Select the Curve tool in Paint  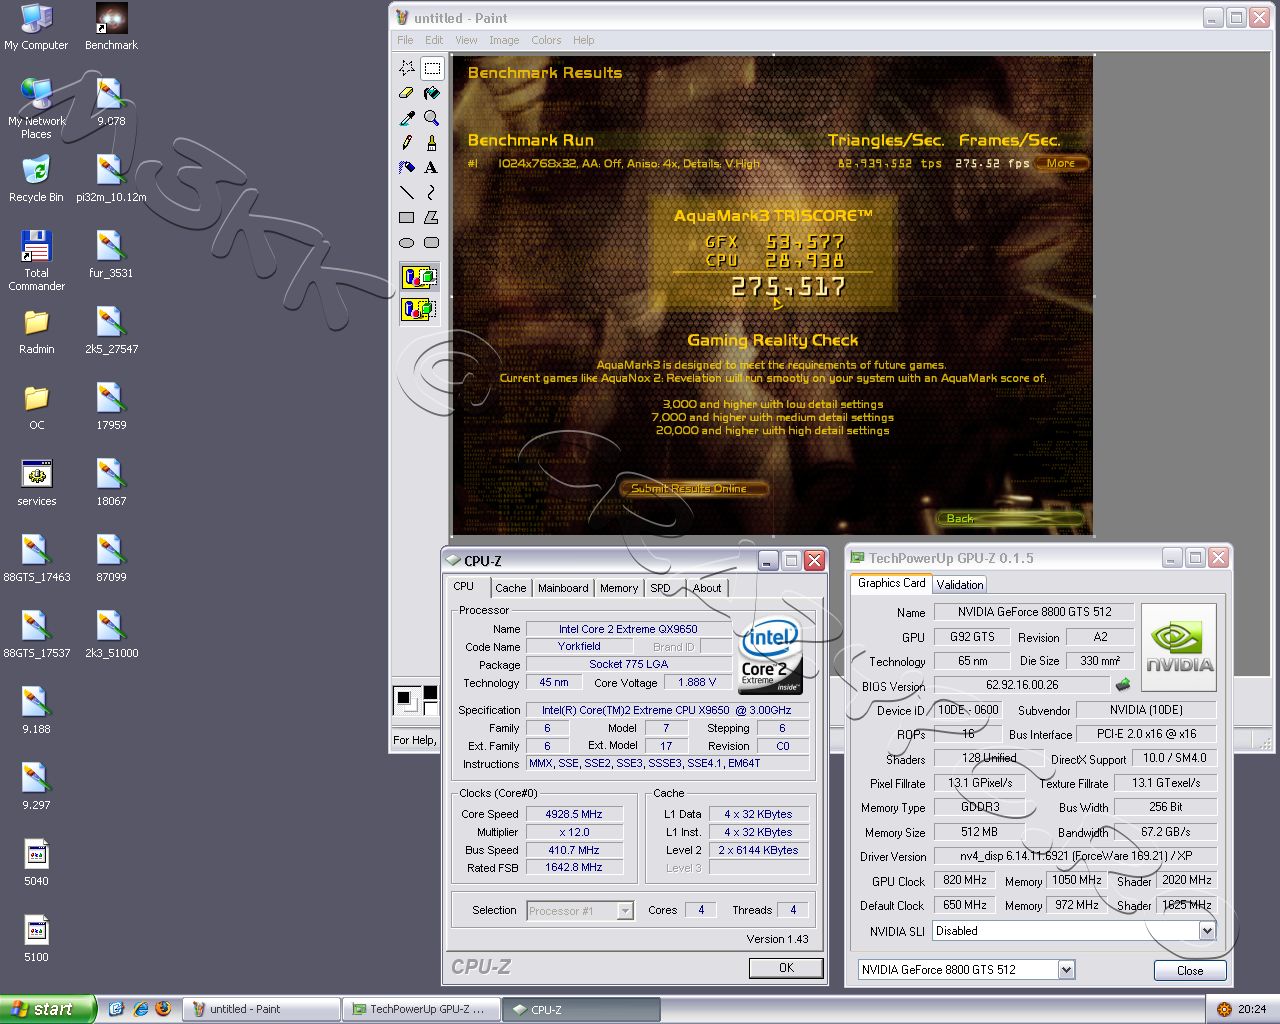(432, 192)
